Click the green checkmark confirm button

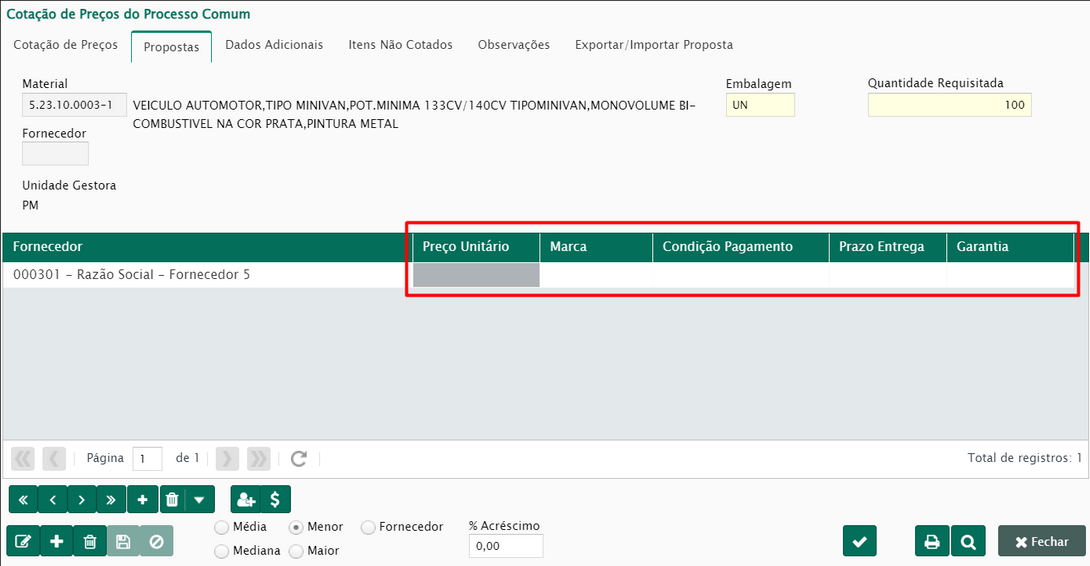point(859,541)
